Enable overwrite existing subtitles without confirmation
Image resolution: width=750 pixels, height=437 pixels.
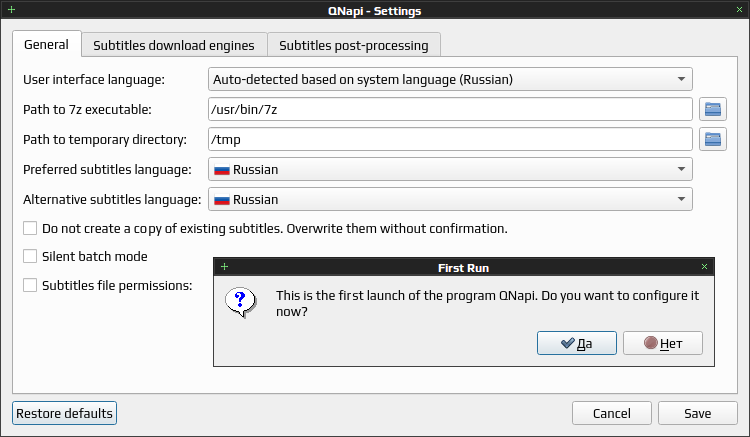click(x=30, y=228)
